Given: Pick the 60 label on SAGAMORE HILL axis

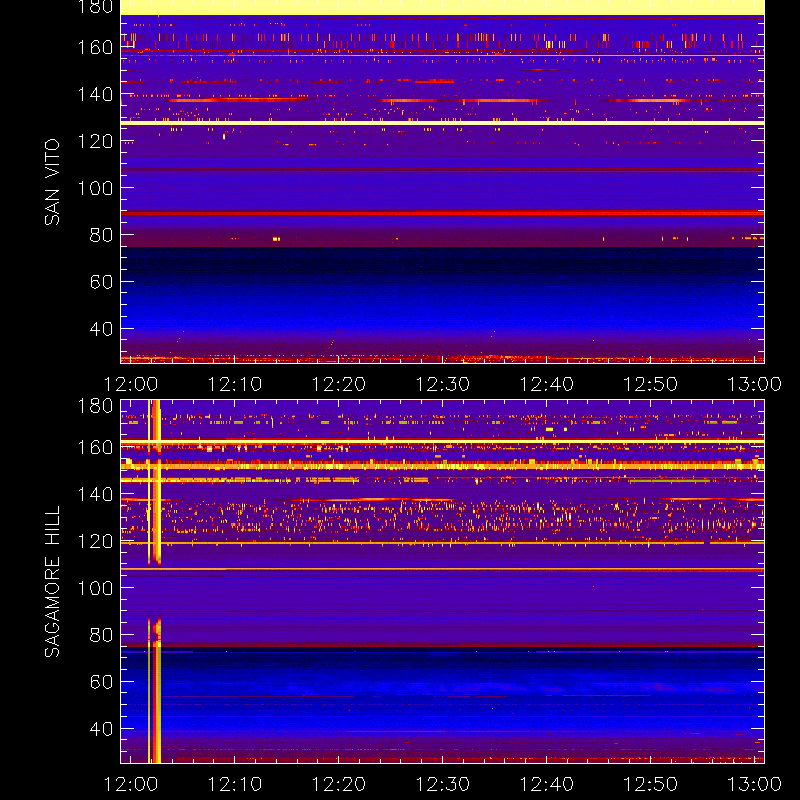Looking at the screenshot, I should (x=101, y=682).
